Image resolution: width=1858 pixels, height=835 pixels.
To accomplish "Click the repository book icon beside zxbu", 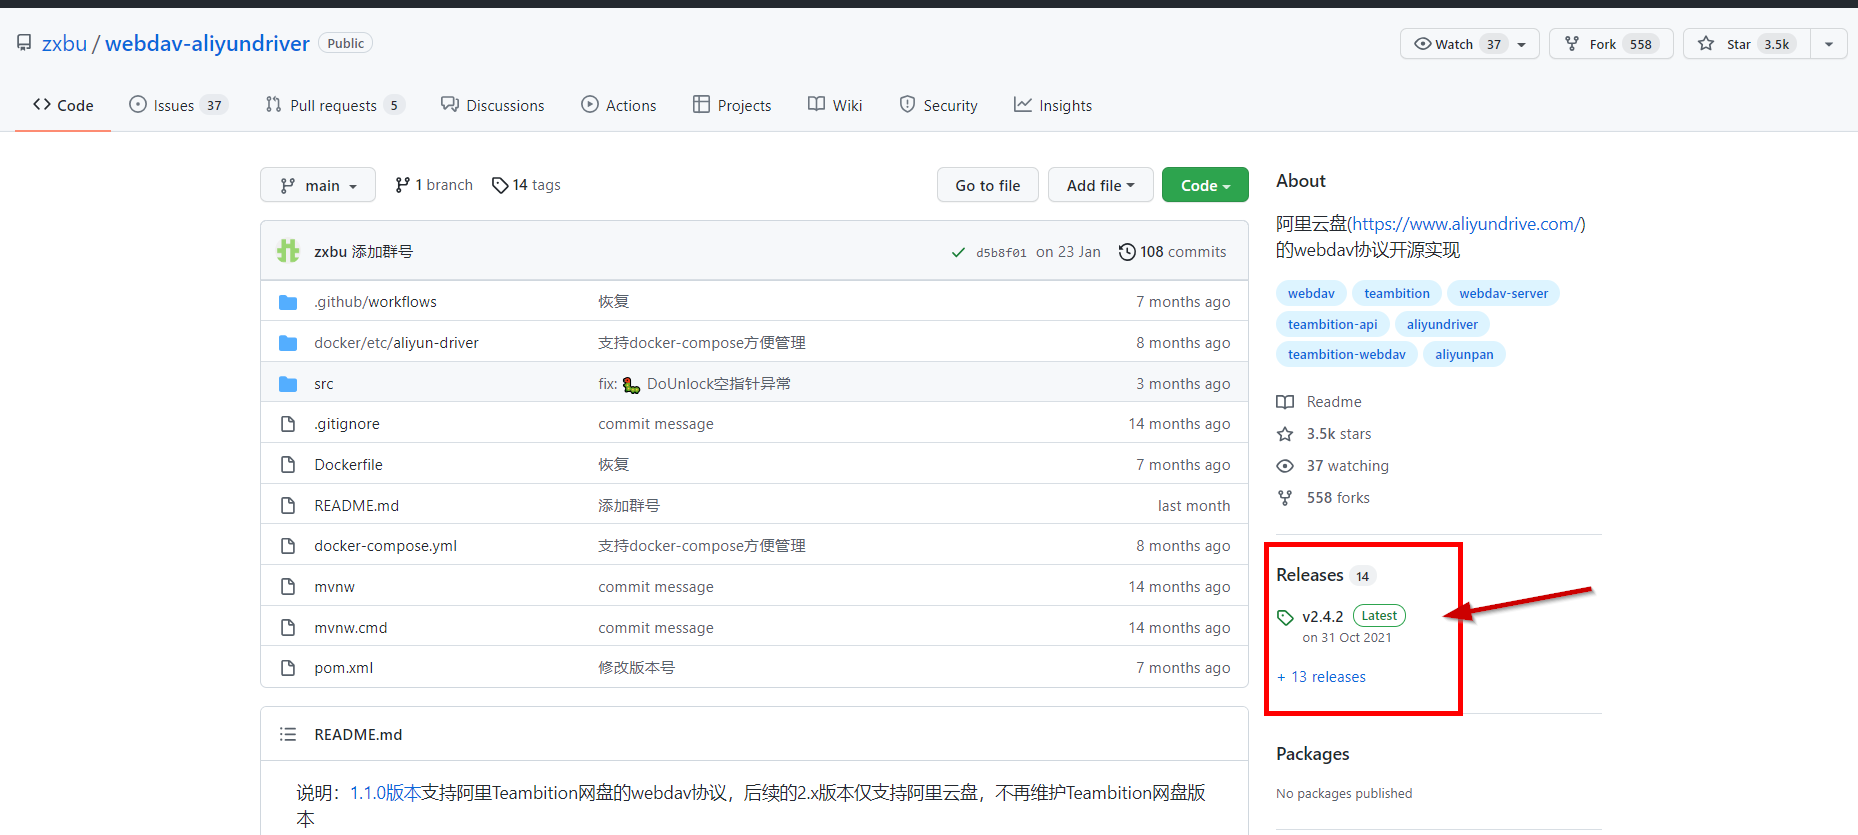I will (24, 43).
